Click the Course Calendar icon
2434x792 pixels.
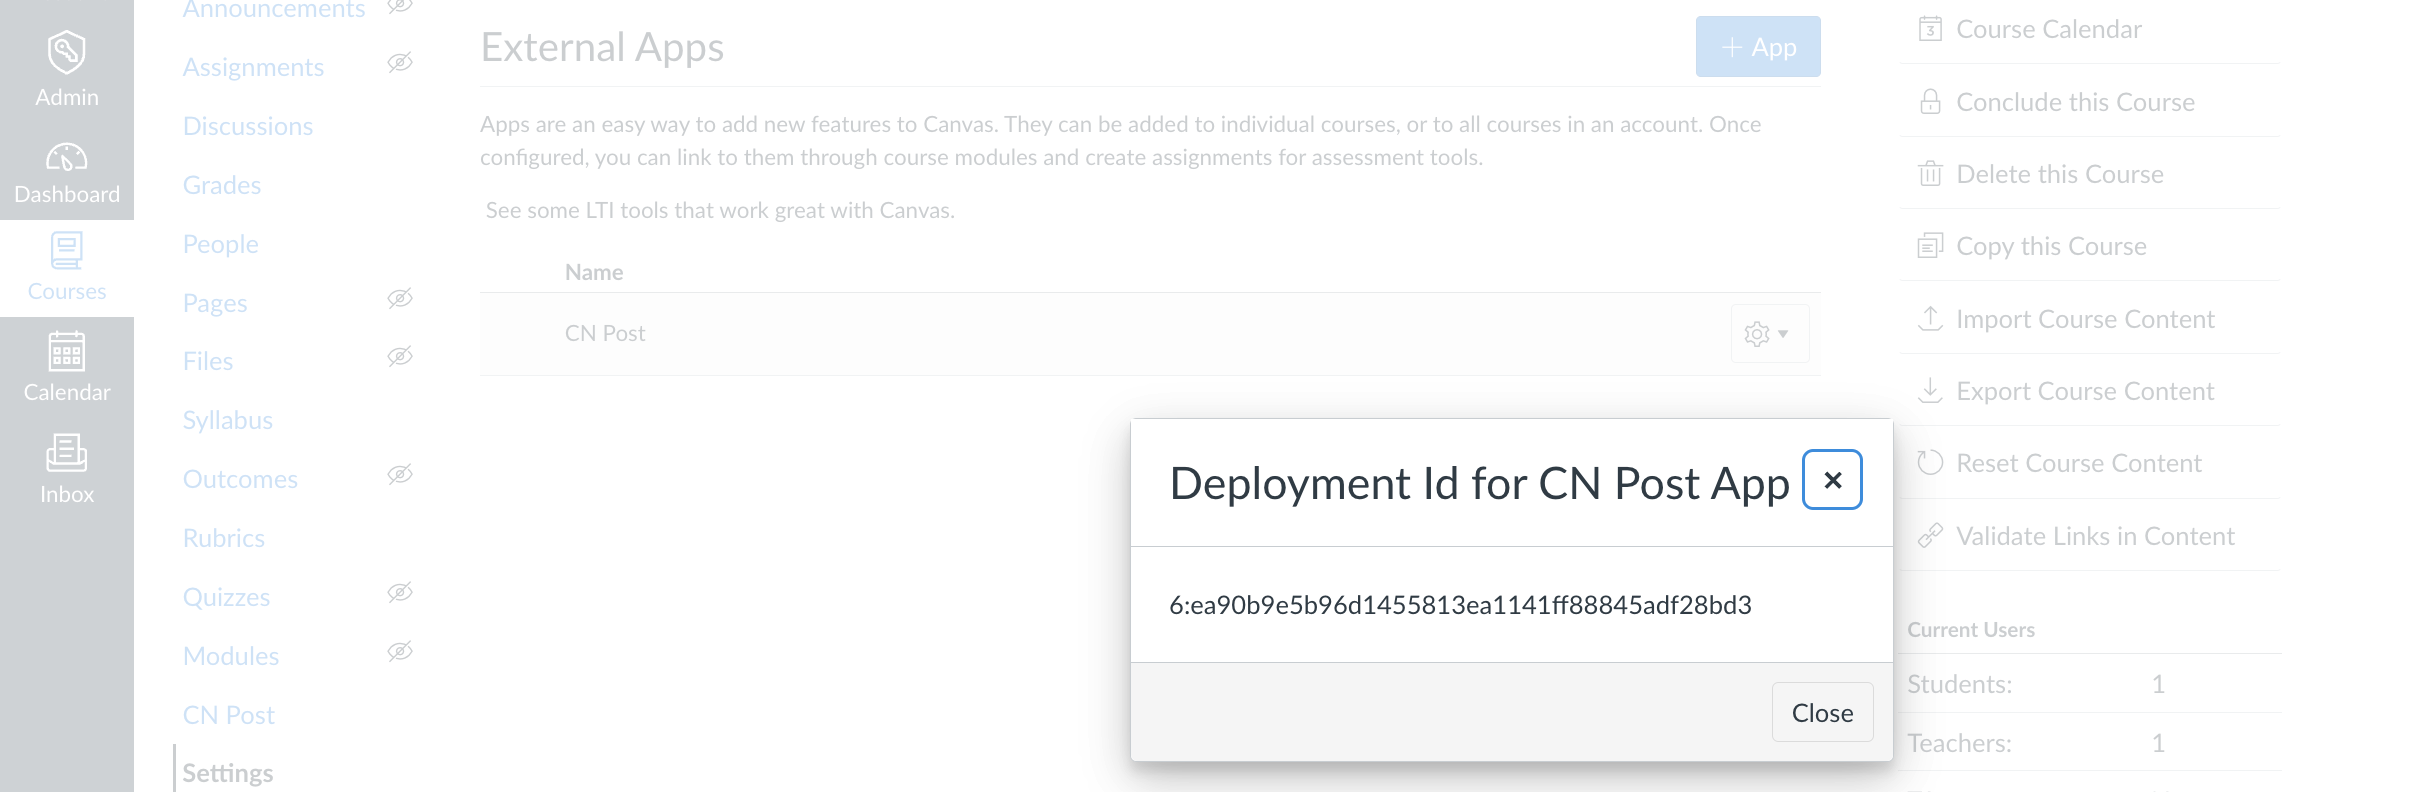click(x=1930, y=29)
